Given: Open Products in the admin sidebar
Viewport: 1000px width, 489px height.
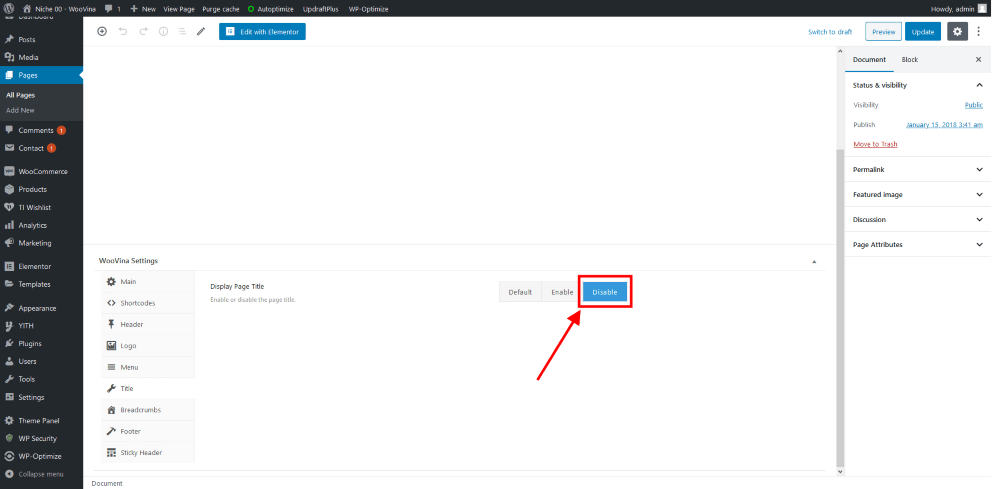Looking at the screenshot, I should click(41, 189).
